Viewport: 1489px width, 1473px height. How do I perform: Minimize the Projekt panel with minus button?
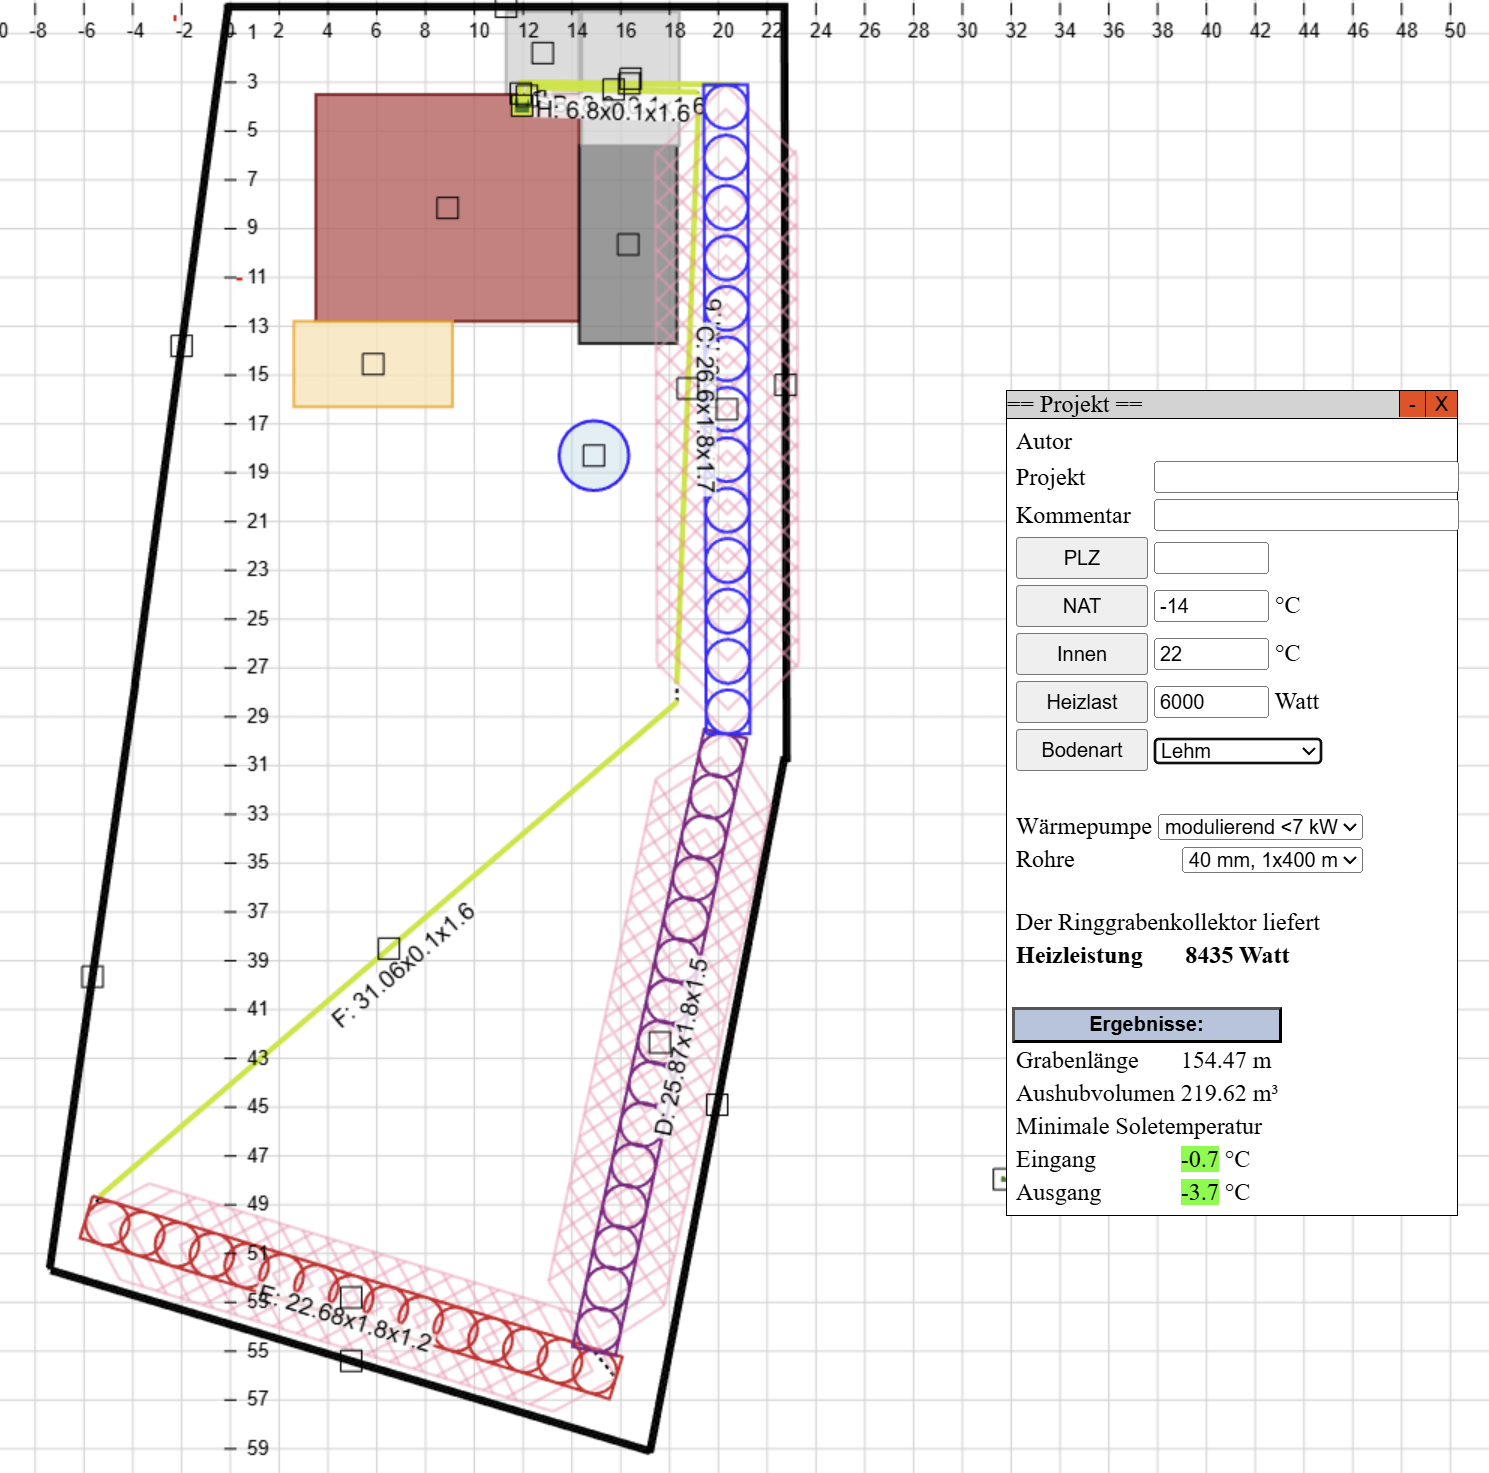[1411, 404]
